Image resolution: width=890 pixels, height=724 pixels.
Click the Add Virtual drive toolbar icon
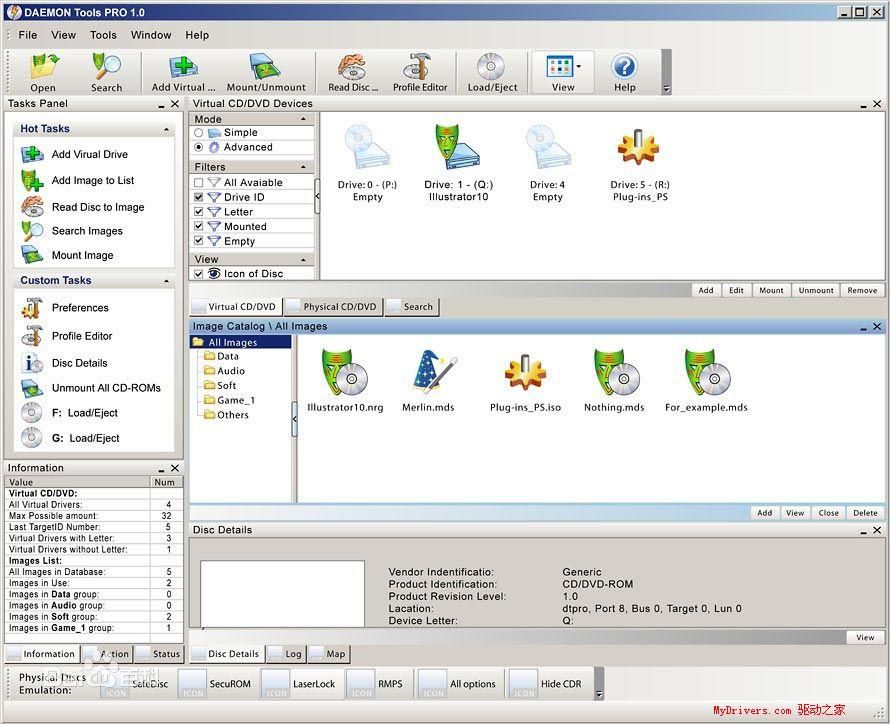(183, 71)
